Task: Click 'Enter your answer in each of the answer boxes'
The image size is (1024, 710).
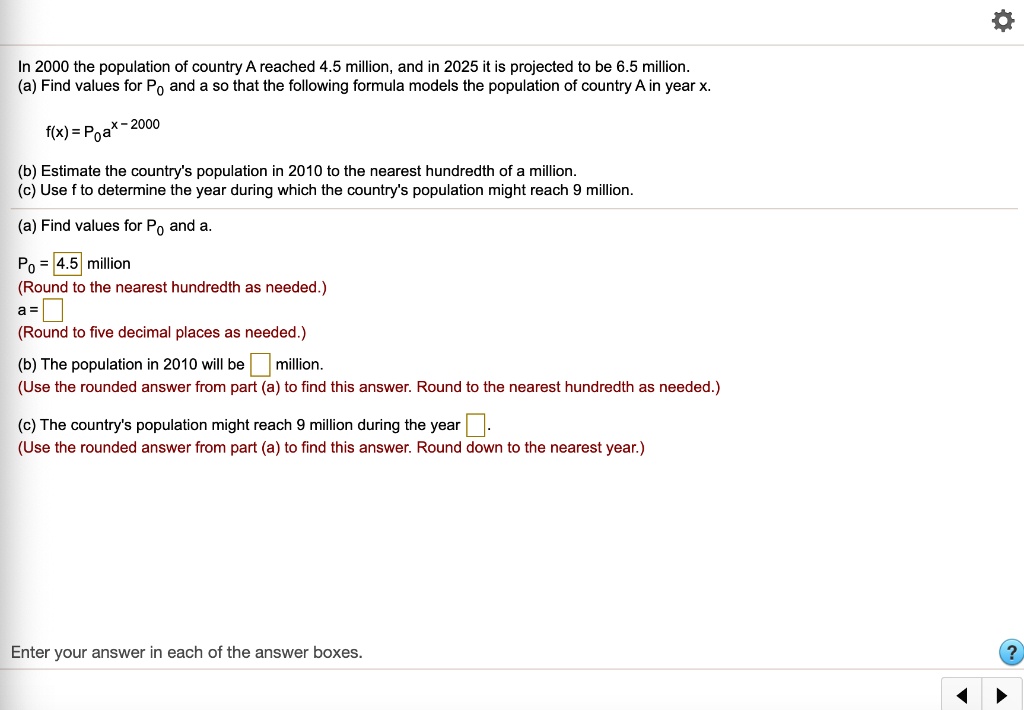Action: [186, 653]
